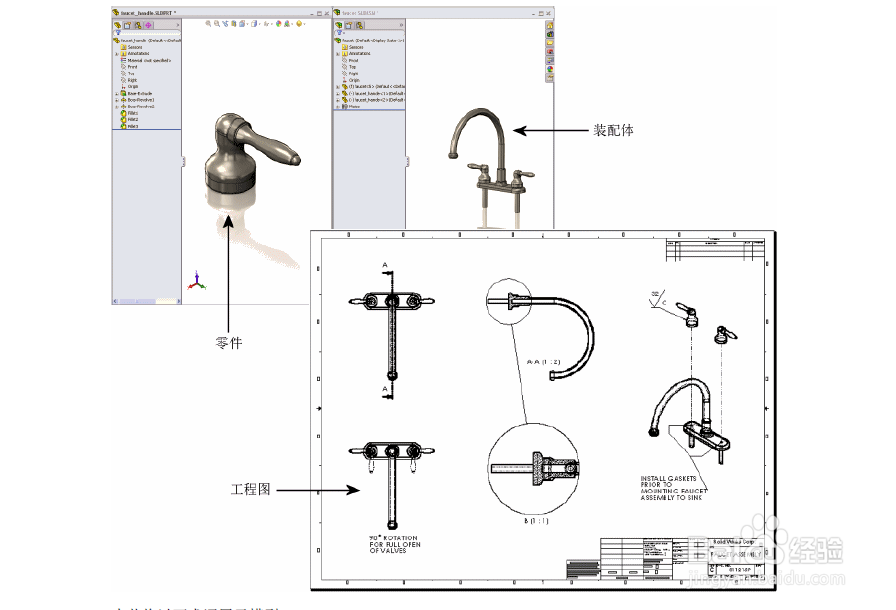
Task: Open View Orientation dropdown arrow in part window
Action: [247, 24]
